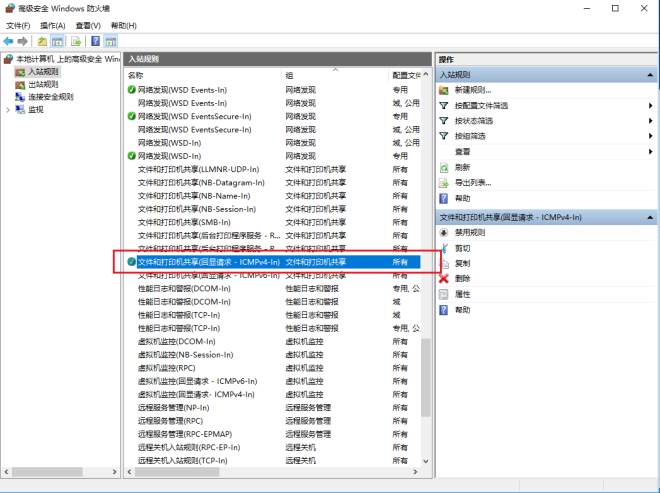Sort by the 配置文件 column header
Image resolution: width=660 pixels, height=493 pixels.
point(405,75)
